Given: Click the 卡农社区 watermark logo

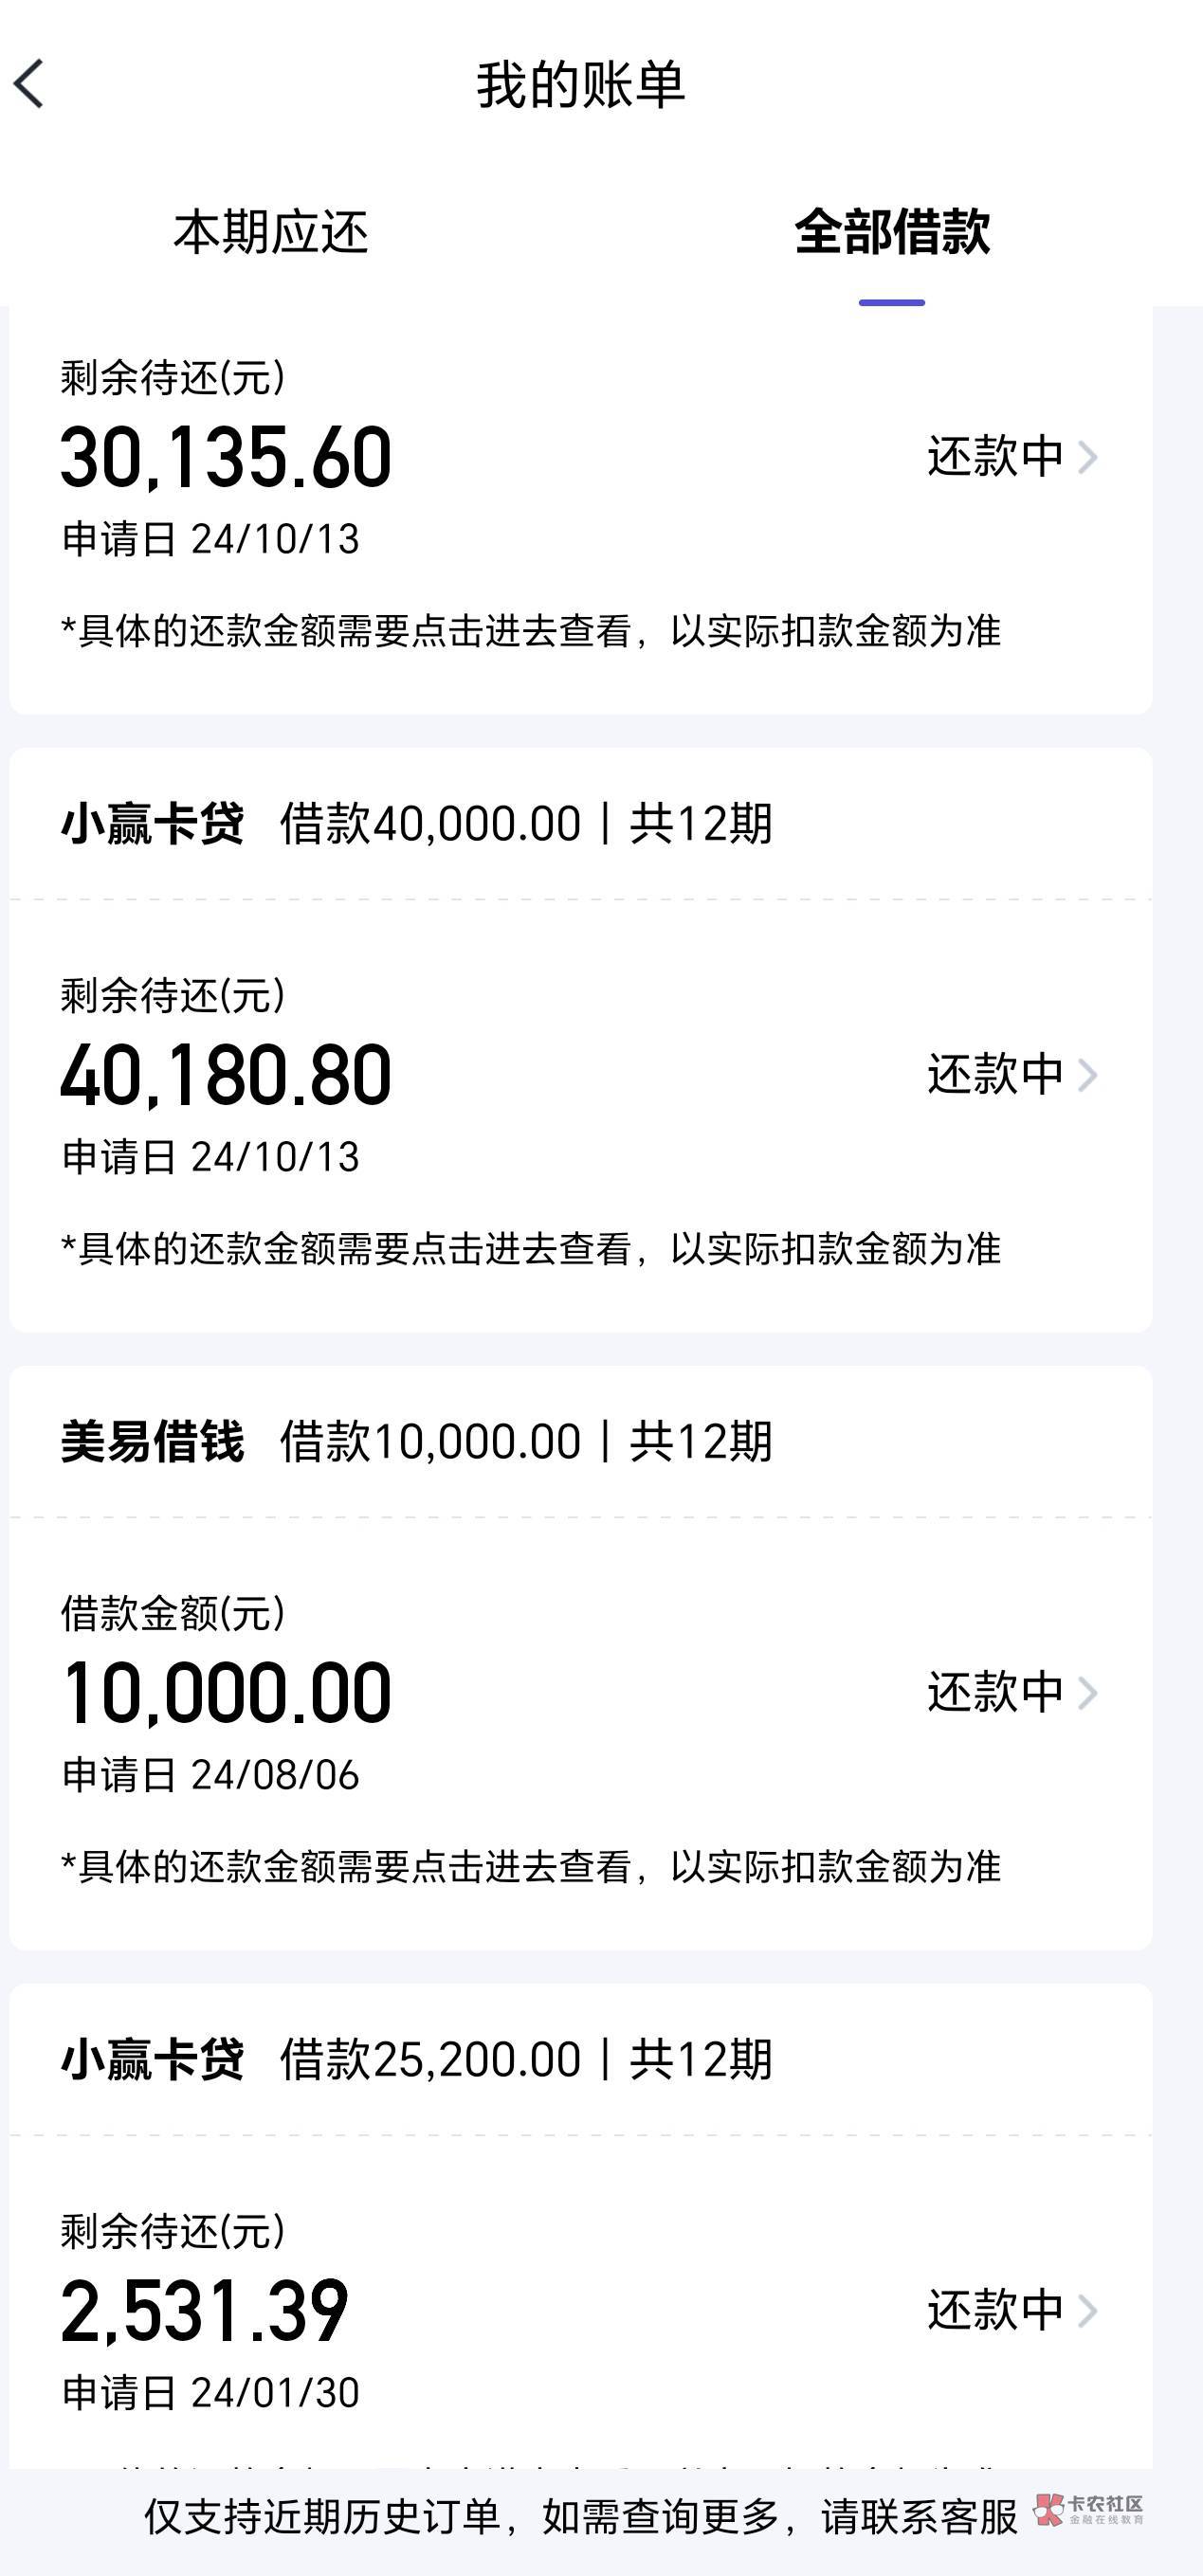Looking at the screenshot, I should [1090, 2509].
